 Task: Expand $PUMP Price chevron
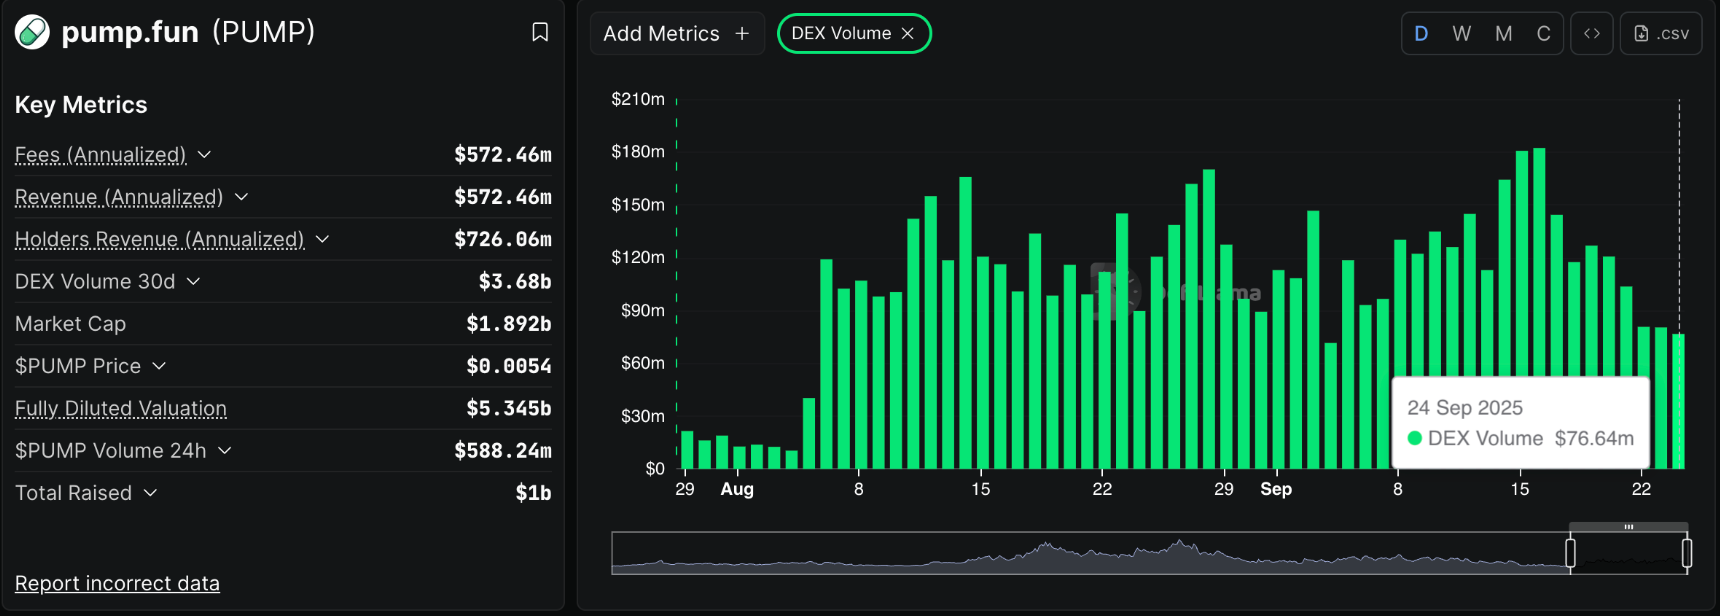click(x=159, y=366)
